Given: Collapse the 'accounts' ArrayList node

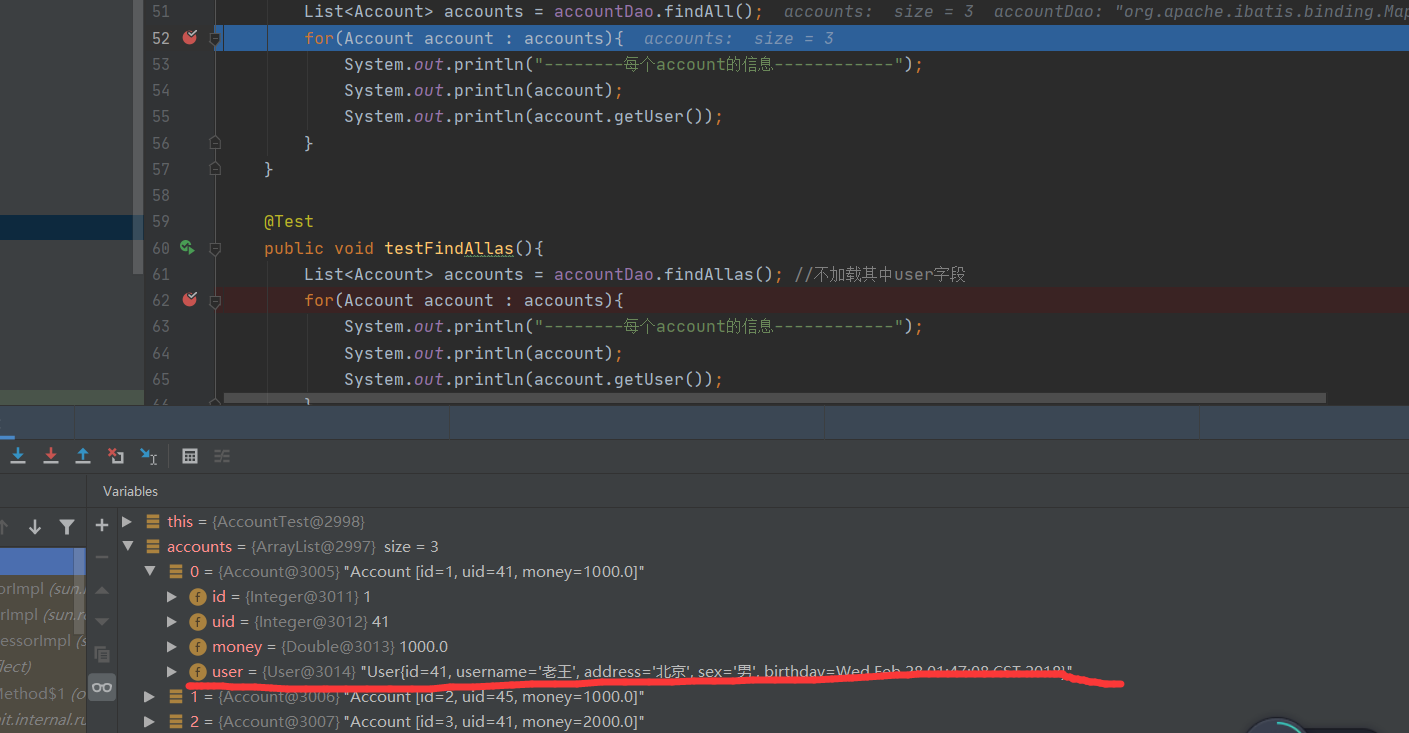Looking at the screenshot, I should [x=127, y=546].
